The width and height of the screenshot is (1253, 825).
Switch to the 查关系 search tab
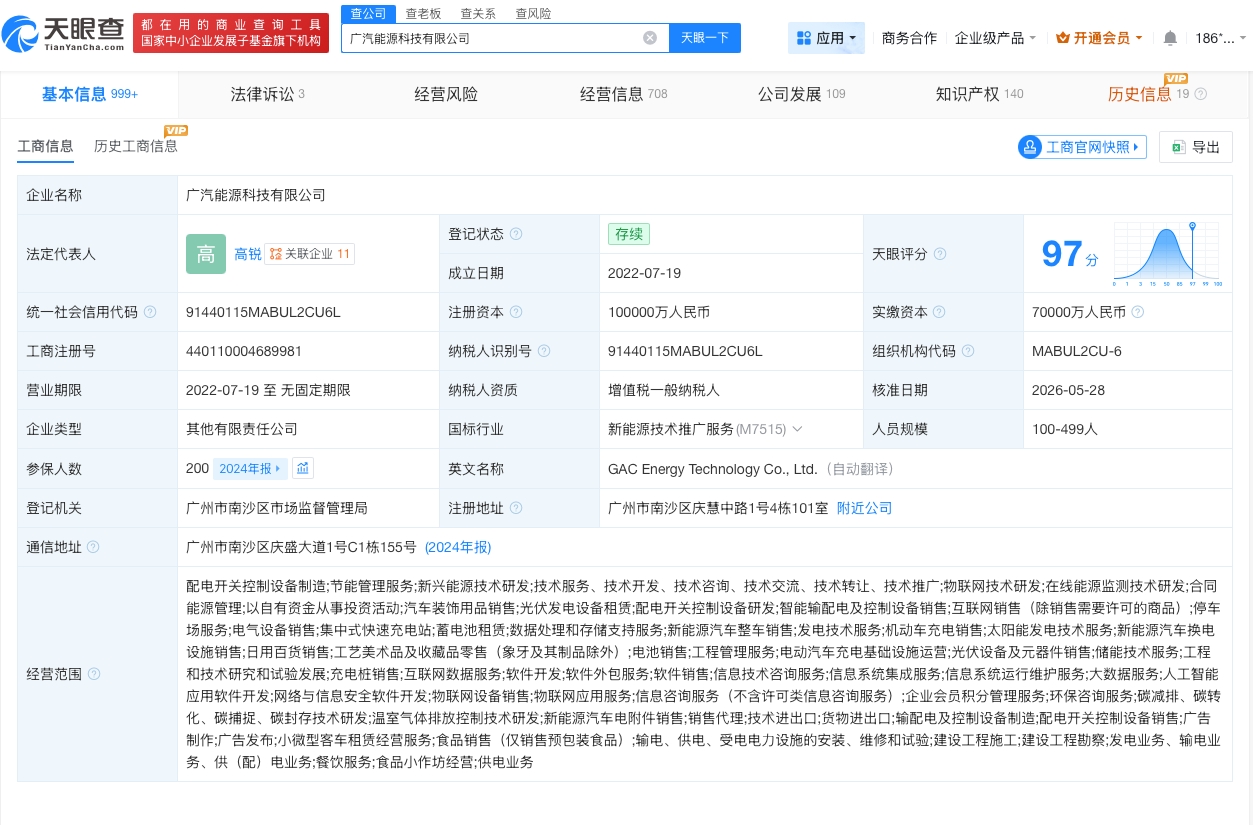(478, 13)
